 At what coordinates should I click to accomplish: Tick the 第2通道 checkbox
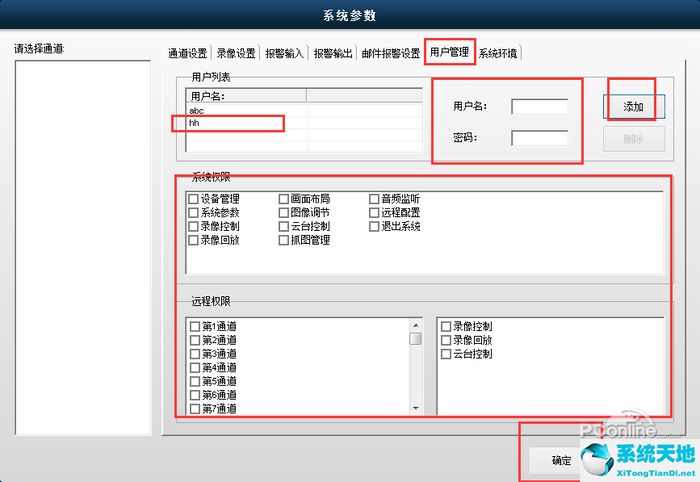pos(195,340)
